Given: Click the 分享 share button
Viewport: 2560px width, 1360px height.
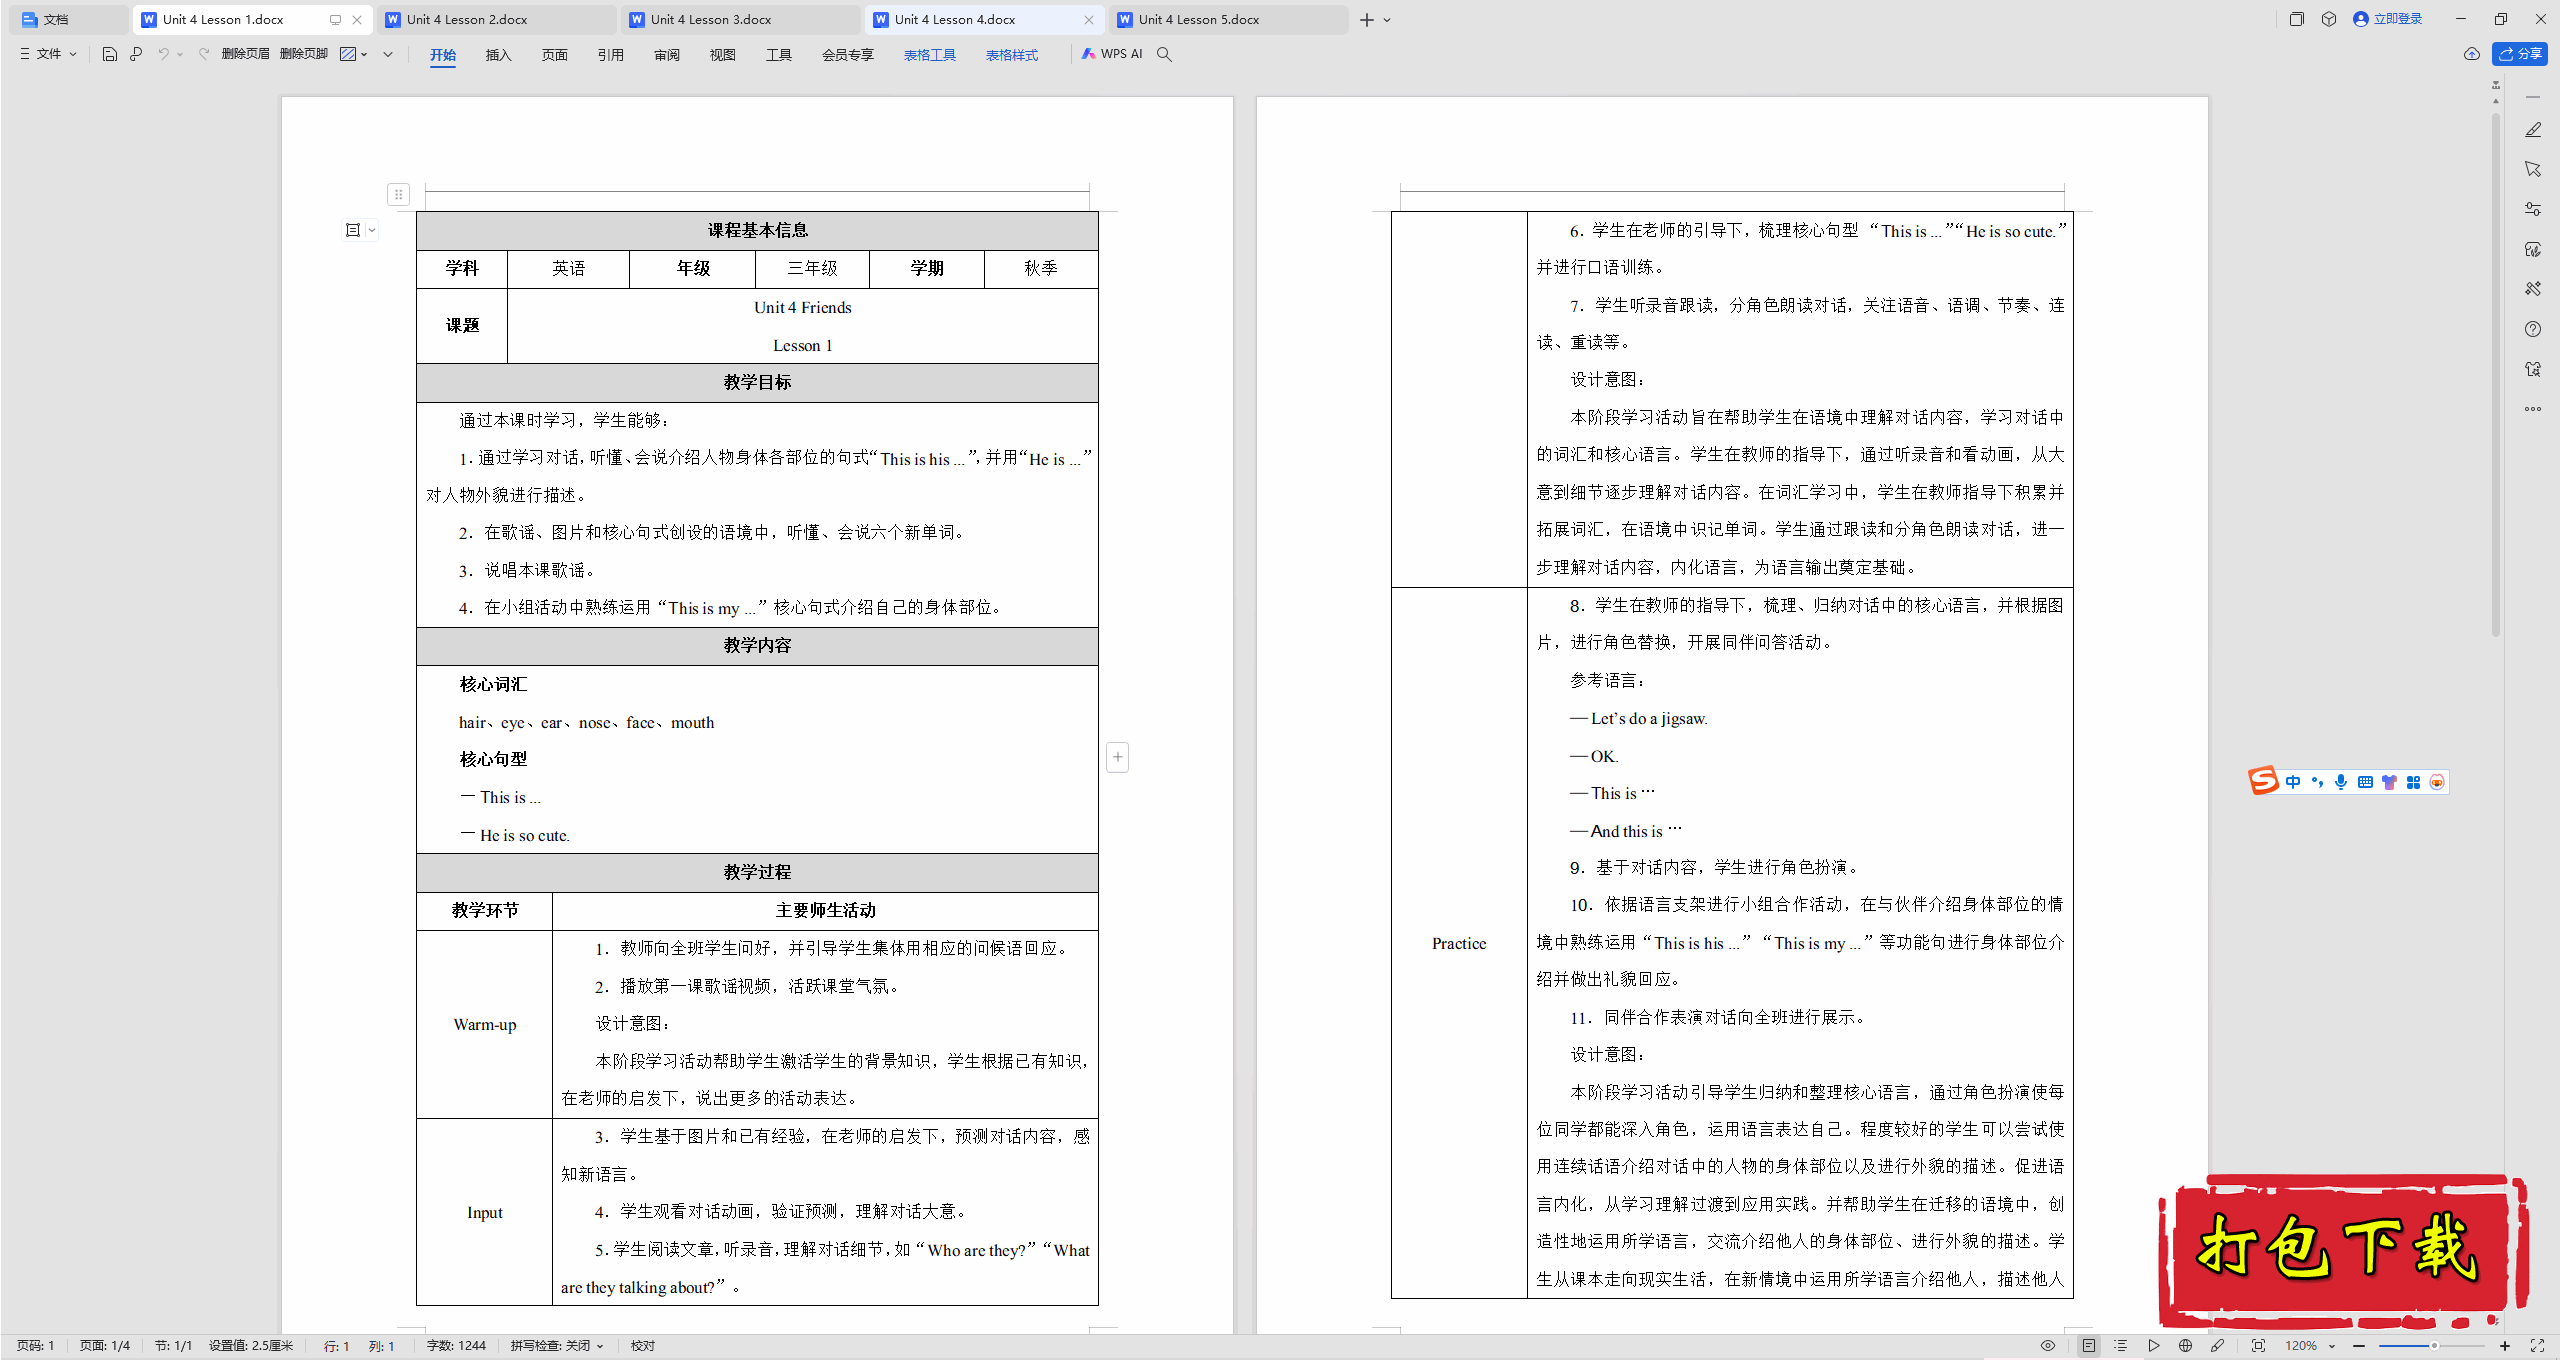Looking at the screenshot, I should click(2520, 54).
